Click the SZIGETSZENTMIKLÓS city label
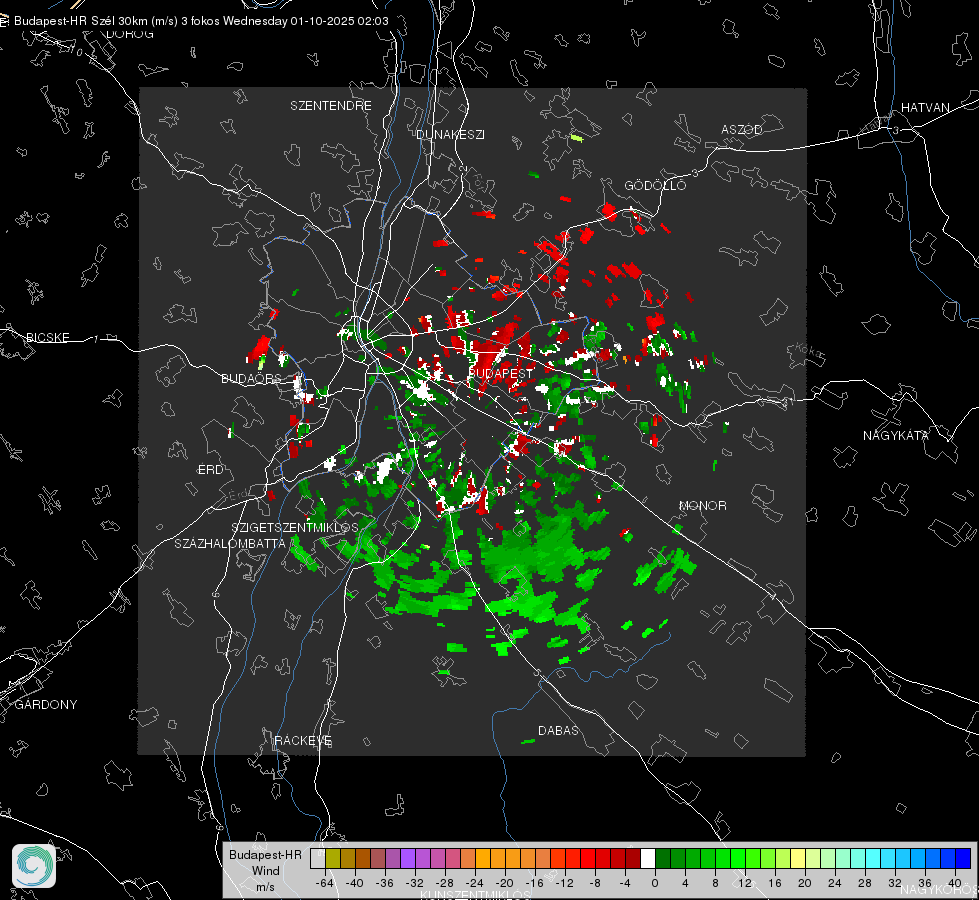Viewport: 979px width, 900px height. click(x=295, y=527)
